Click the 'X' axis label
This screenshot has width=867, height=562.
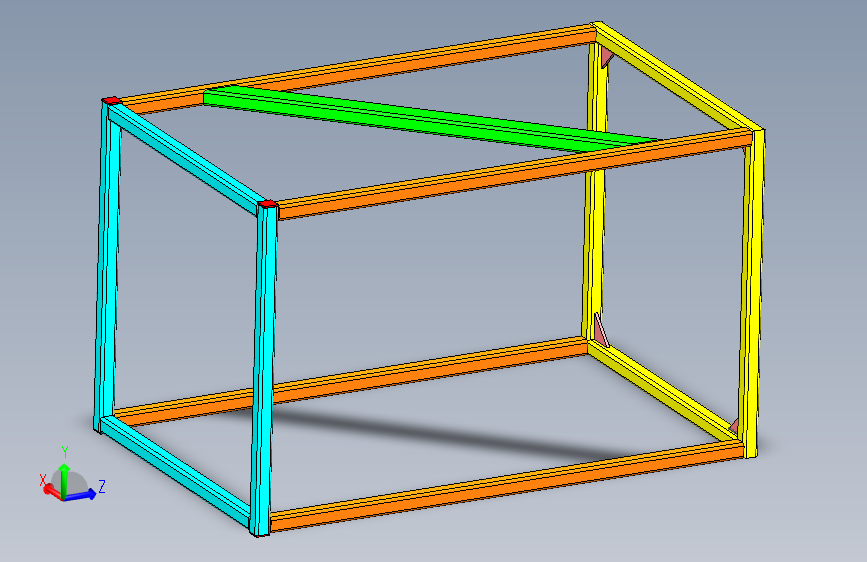[43, 480]
